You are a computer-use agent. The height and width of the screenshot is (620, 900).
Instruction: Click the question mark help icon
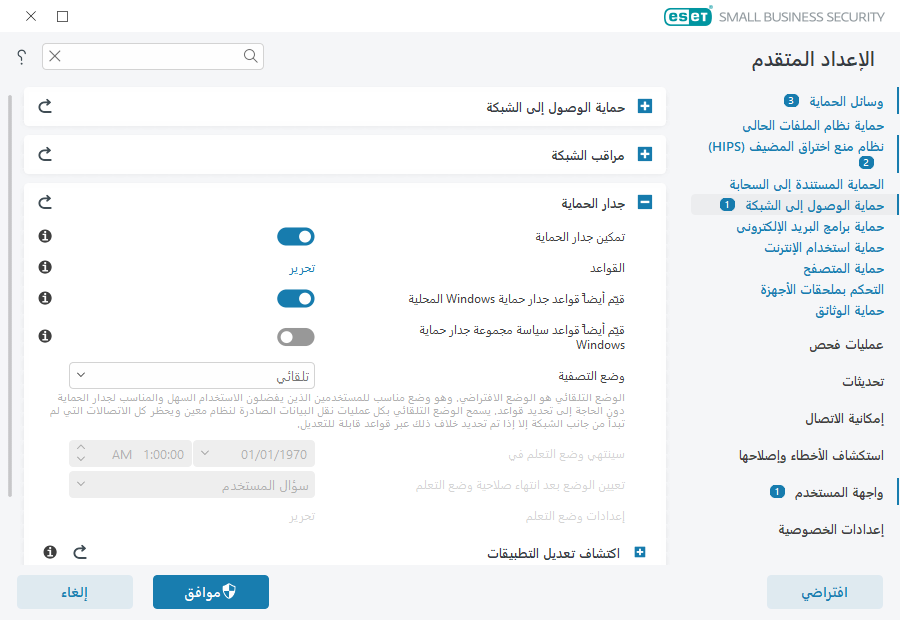point(21,57)
